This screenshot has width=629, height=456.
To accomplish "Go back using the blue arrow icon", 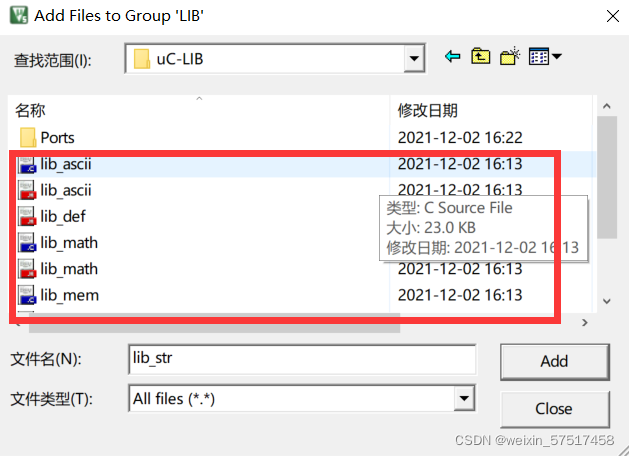I will 452,56.
